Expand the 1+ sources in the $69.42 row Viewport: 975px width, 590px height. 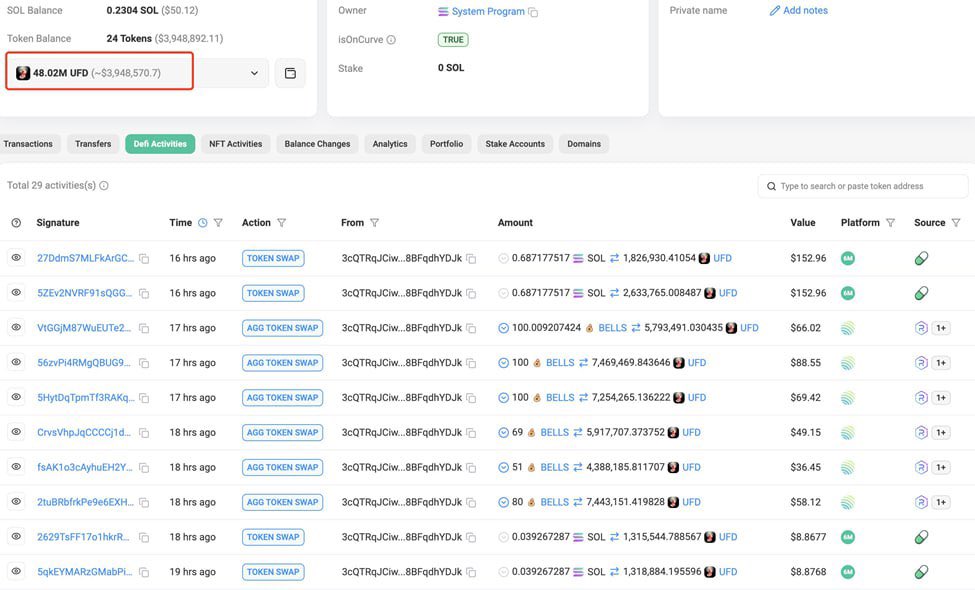pos(941,397)
